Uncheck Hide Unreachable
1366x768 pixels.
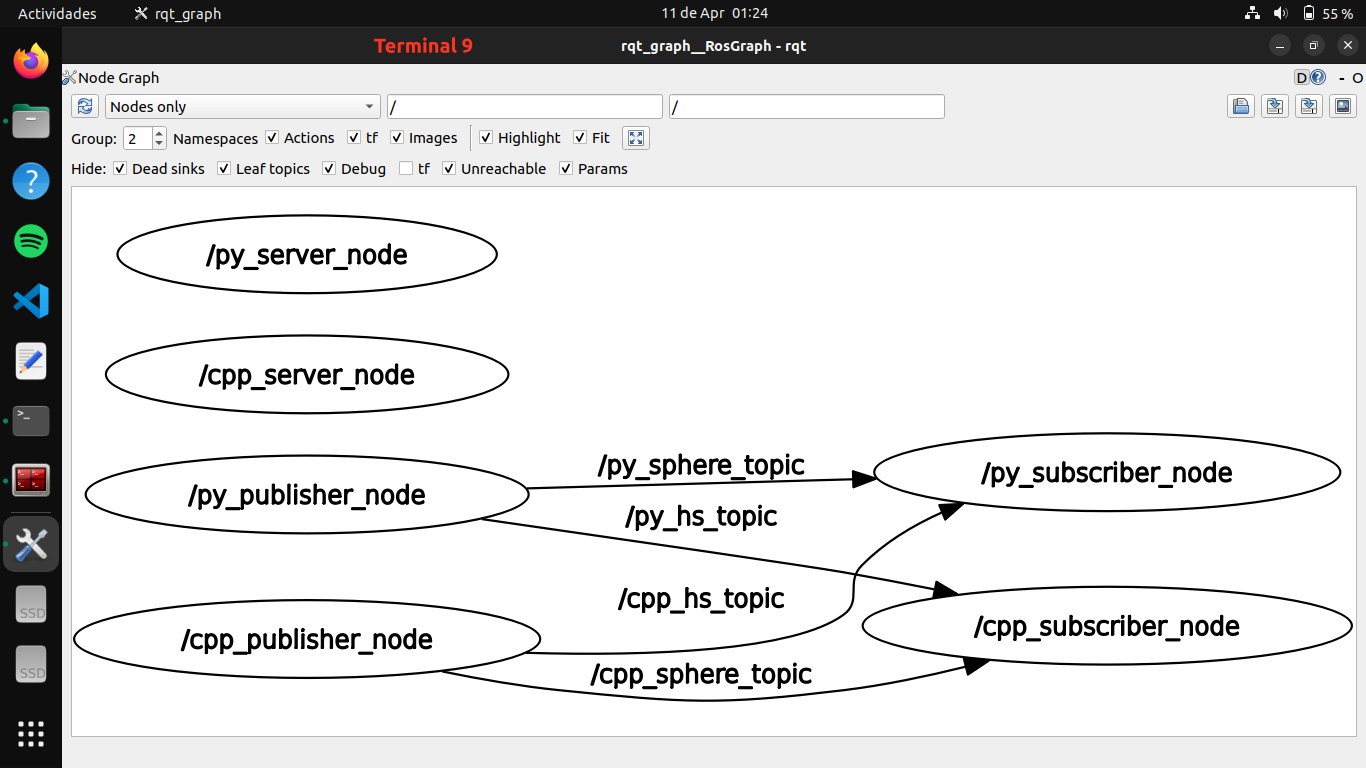(449, 169)
